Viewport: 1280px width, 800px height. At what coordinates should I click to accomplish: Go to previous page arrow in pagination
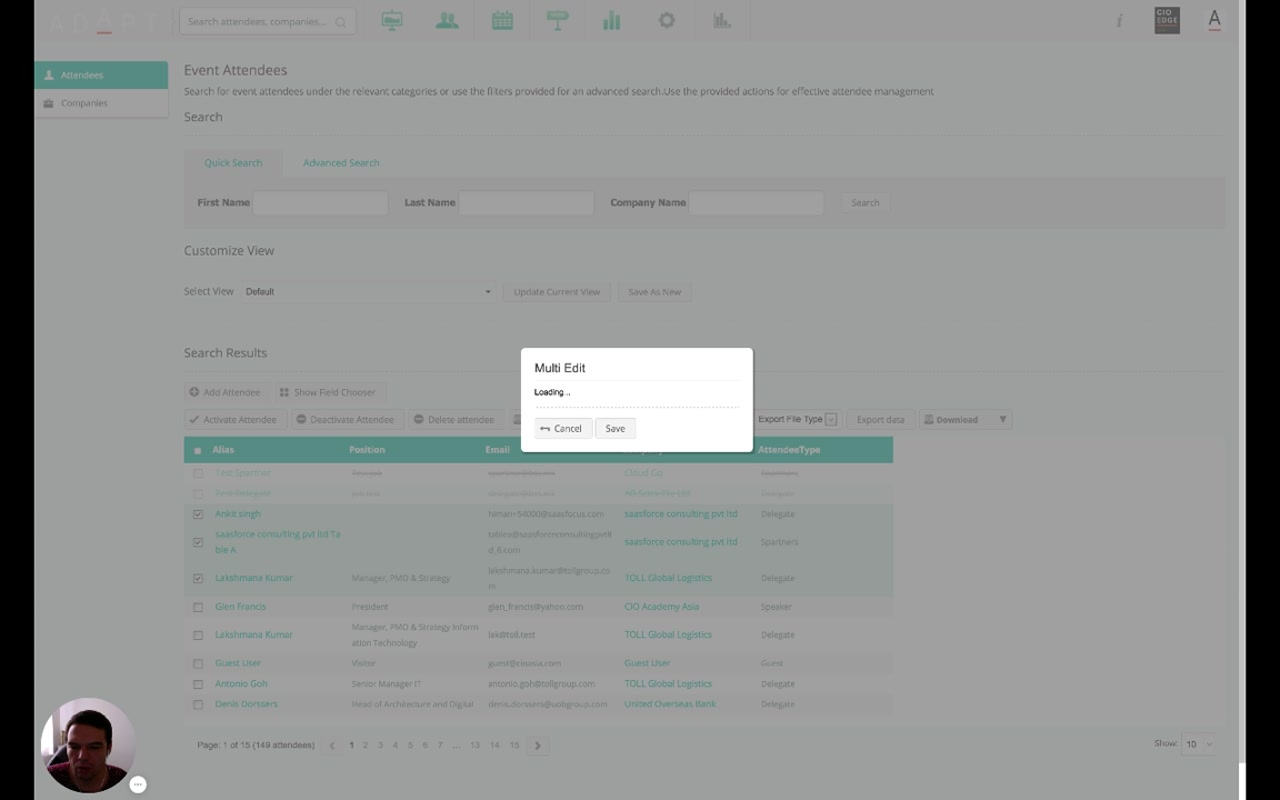click(332, 745)
